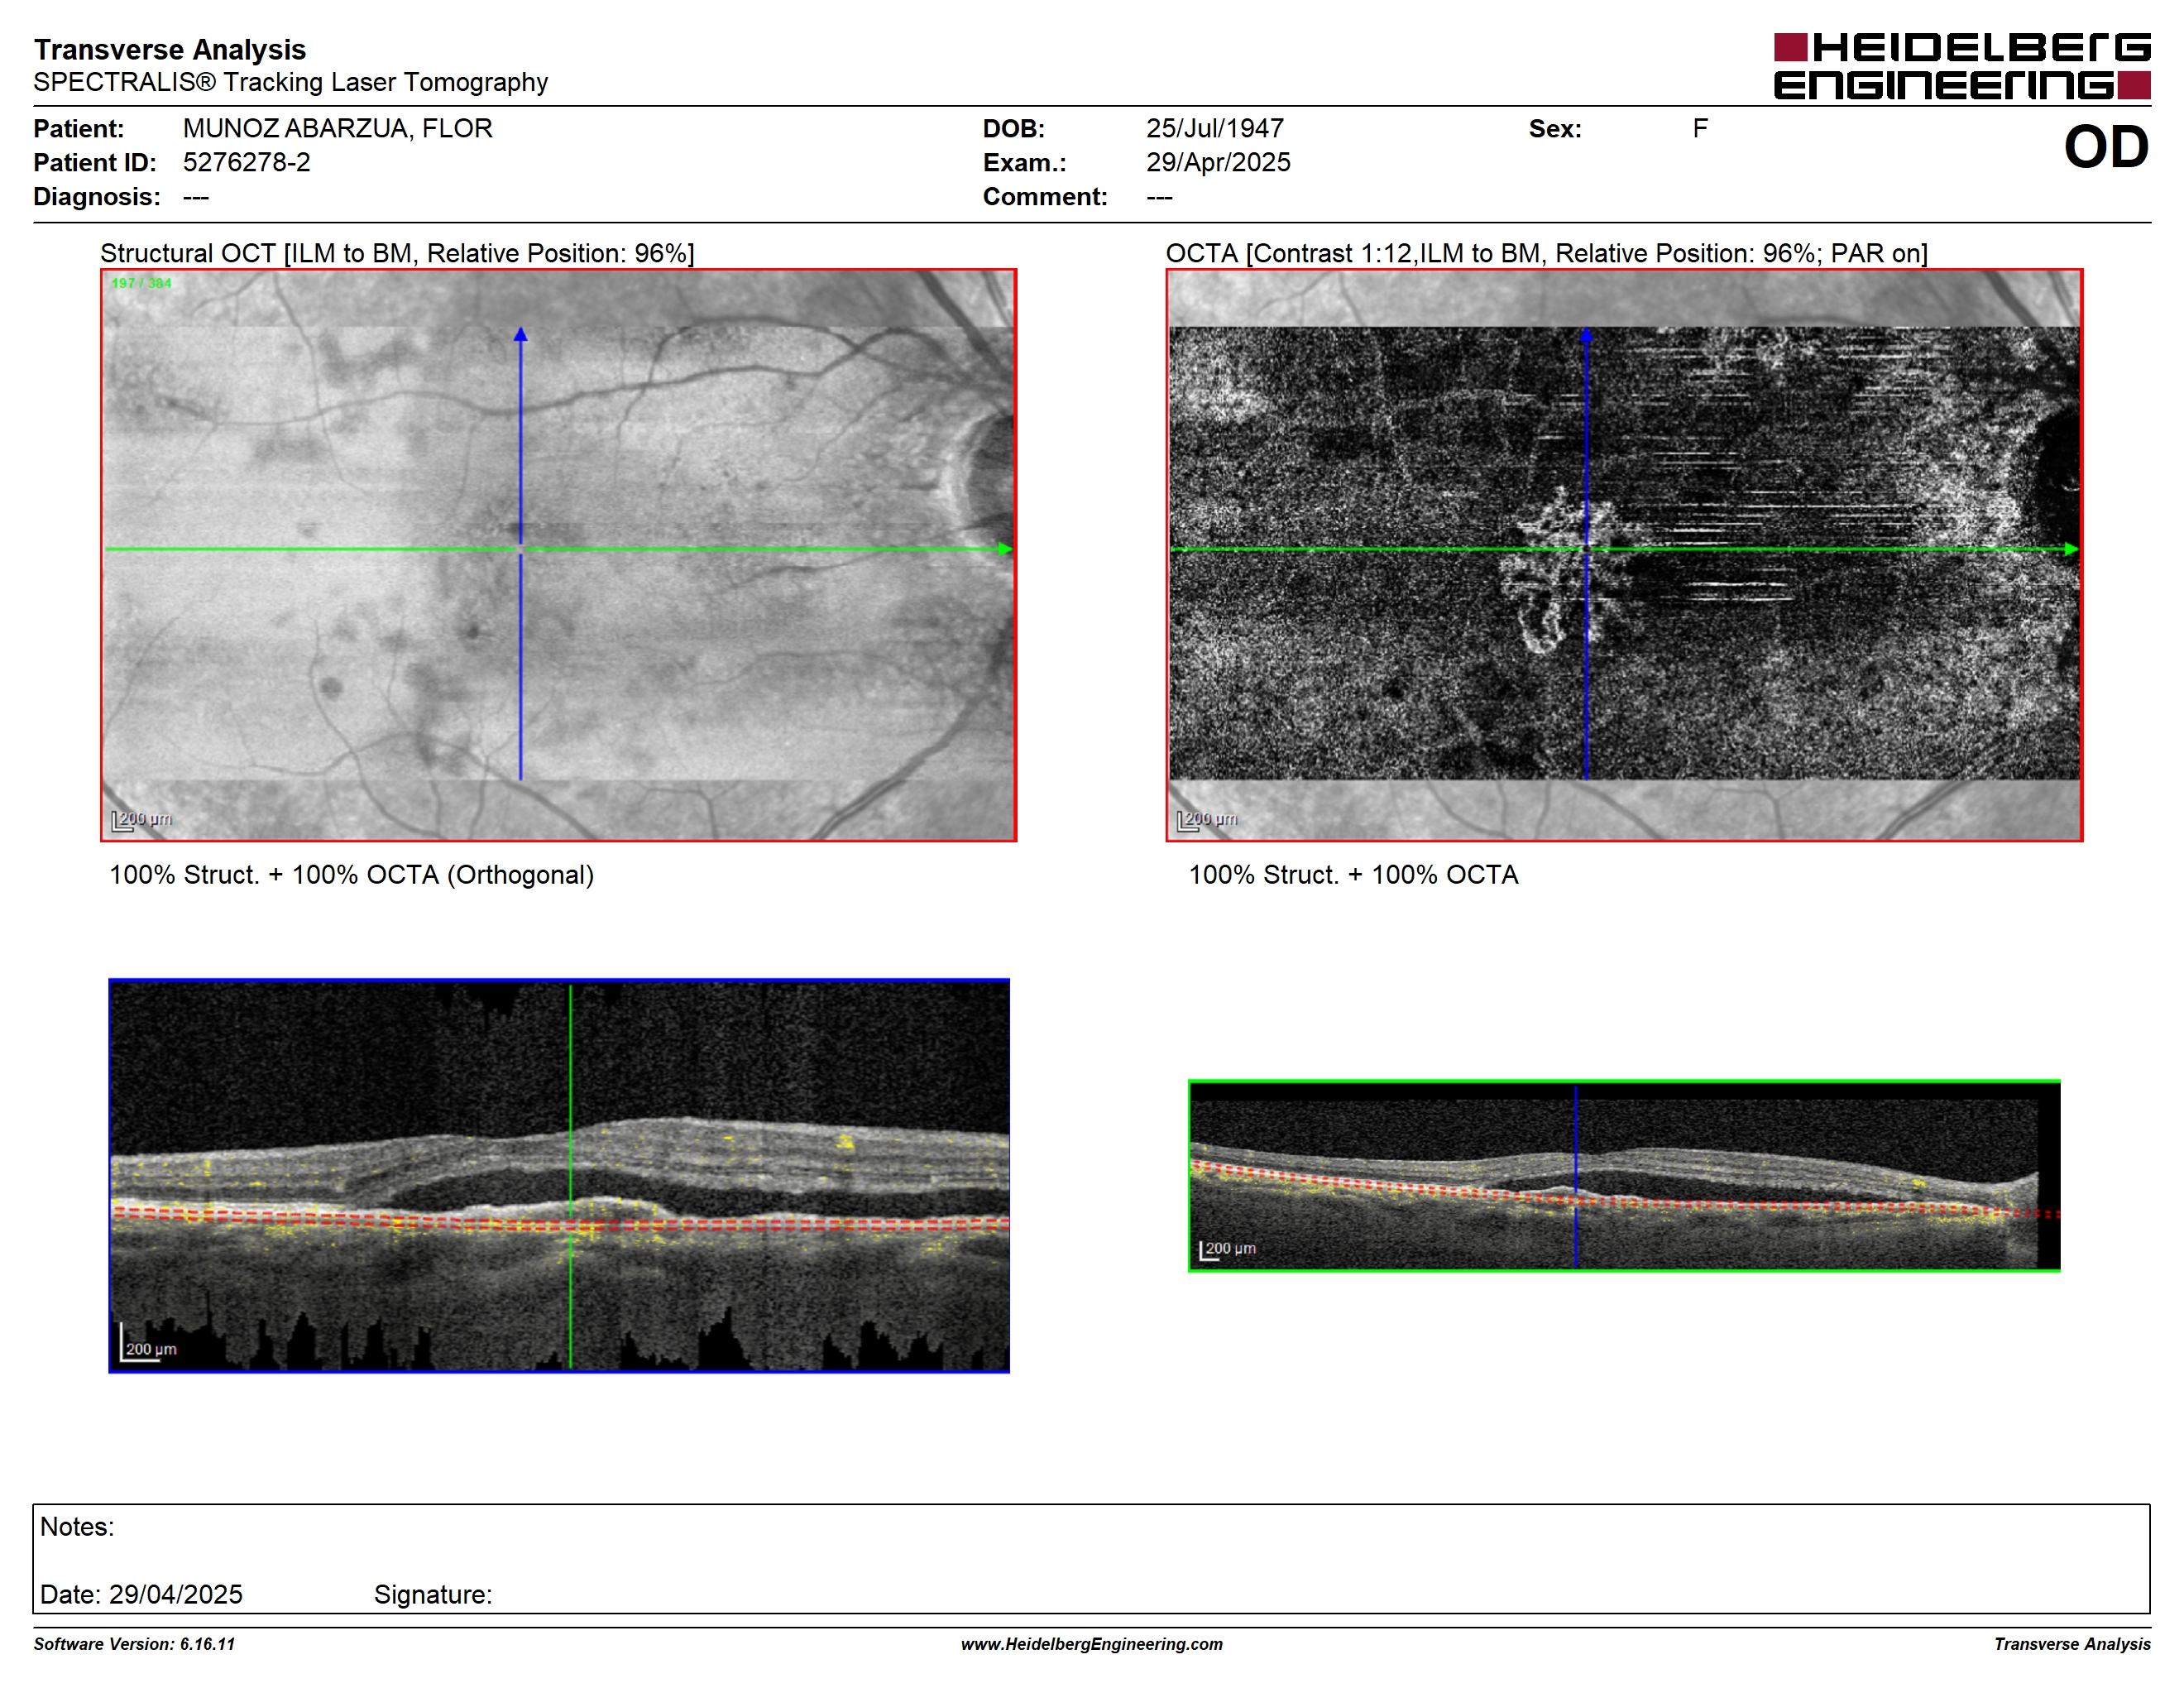Click the Date: 29/04/2025 text in the Notes box
The width and height of the screenshot is (2184, 1688).
[141, 1594]
